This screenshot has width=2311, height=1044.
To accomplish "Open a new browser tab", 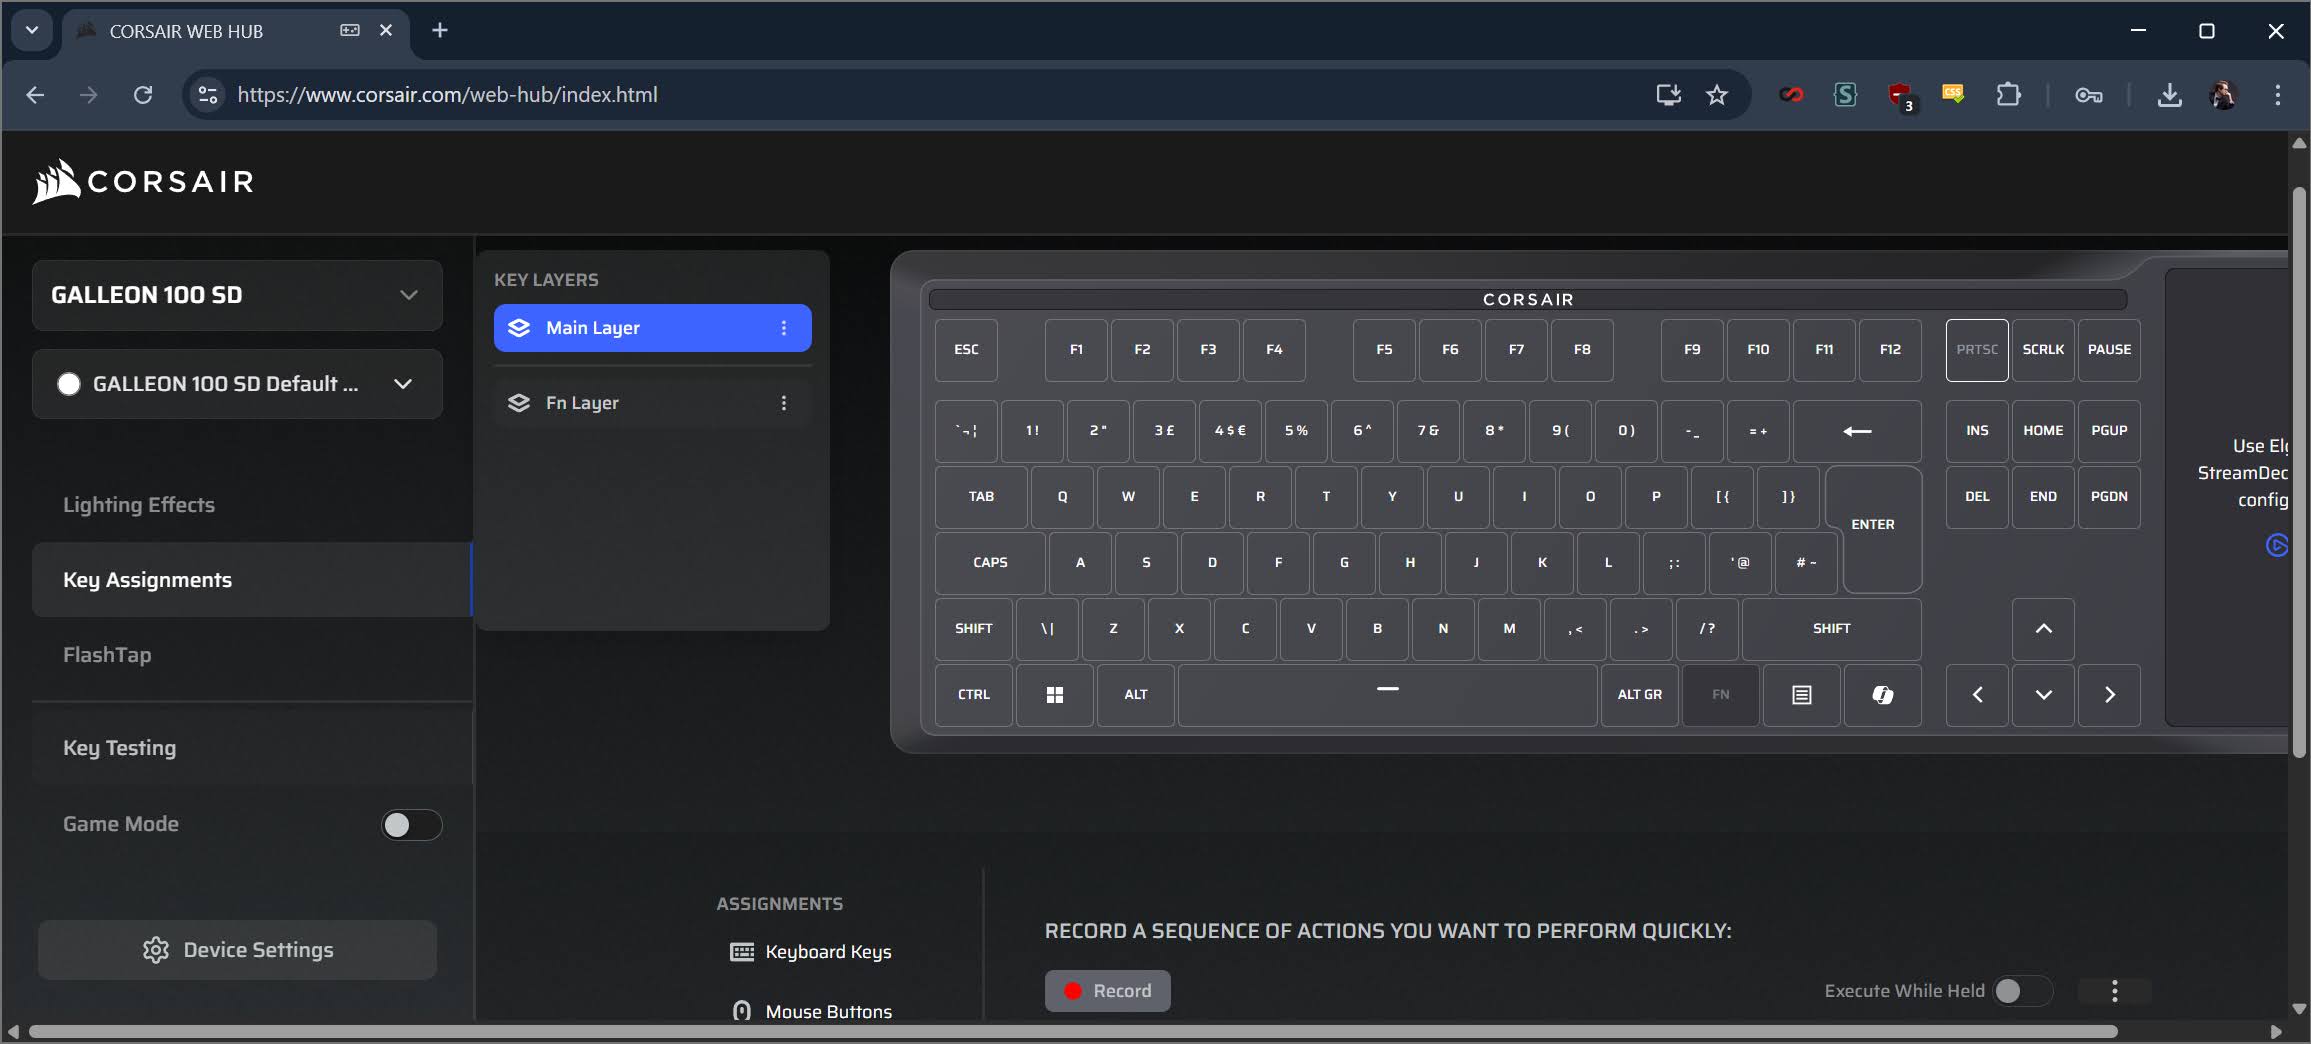I will [439, 31].
